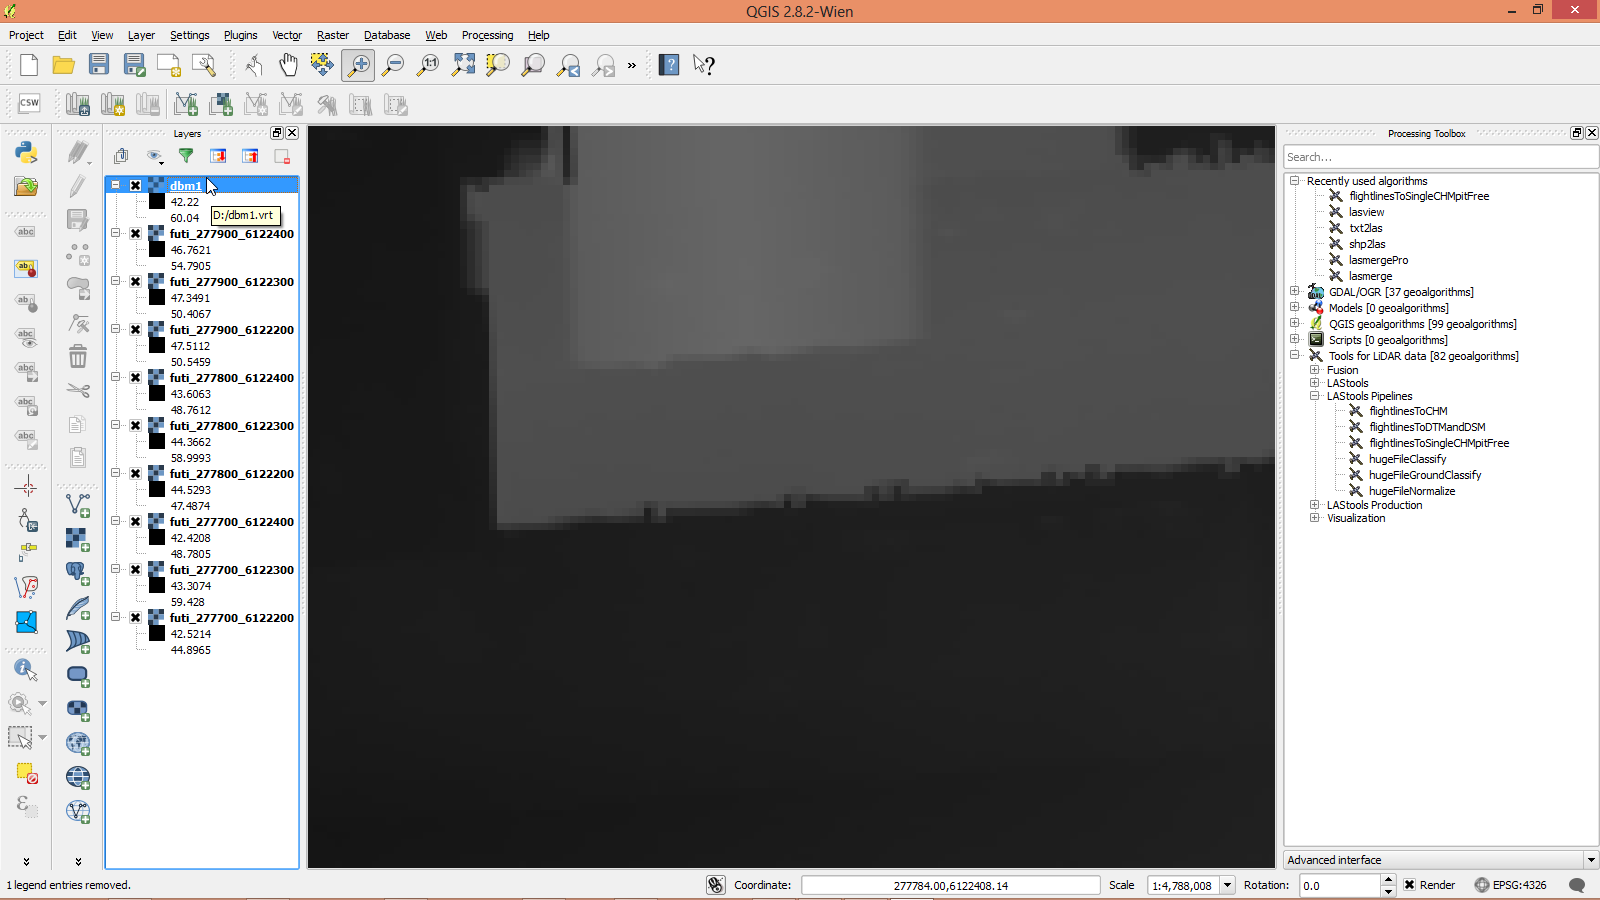Hide the dbm1 layer via its checkbox
This screenshot has height=900, width=1600.
(x=136, y=185)
